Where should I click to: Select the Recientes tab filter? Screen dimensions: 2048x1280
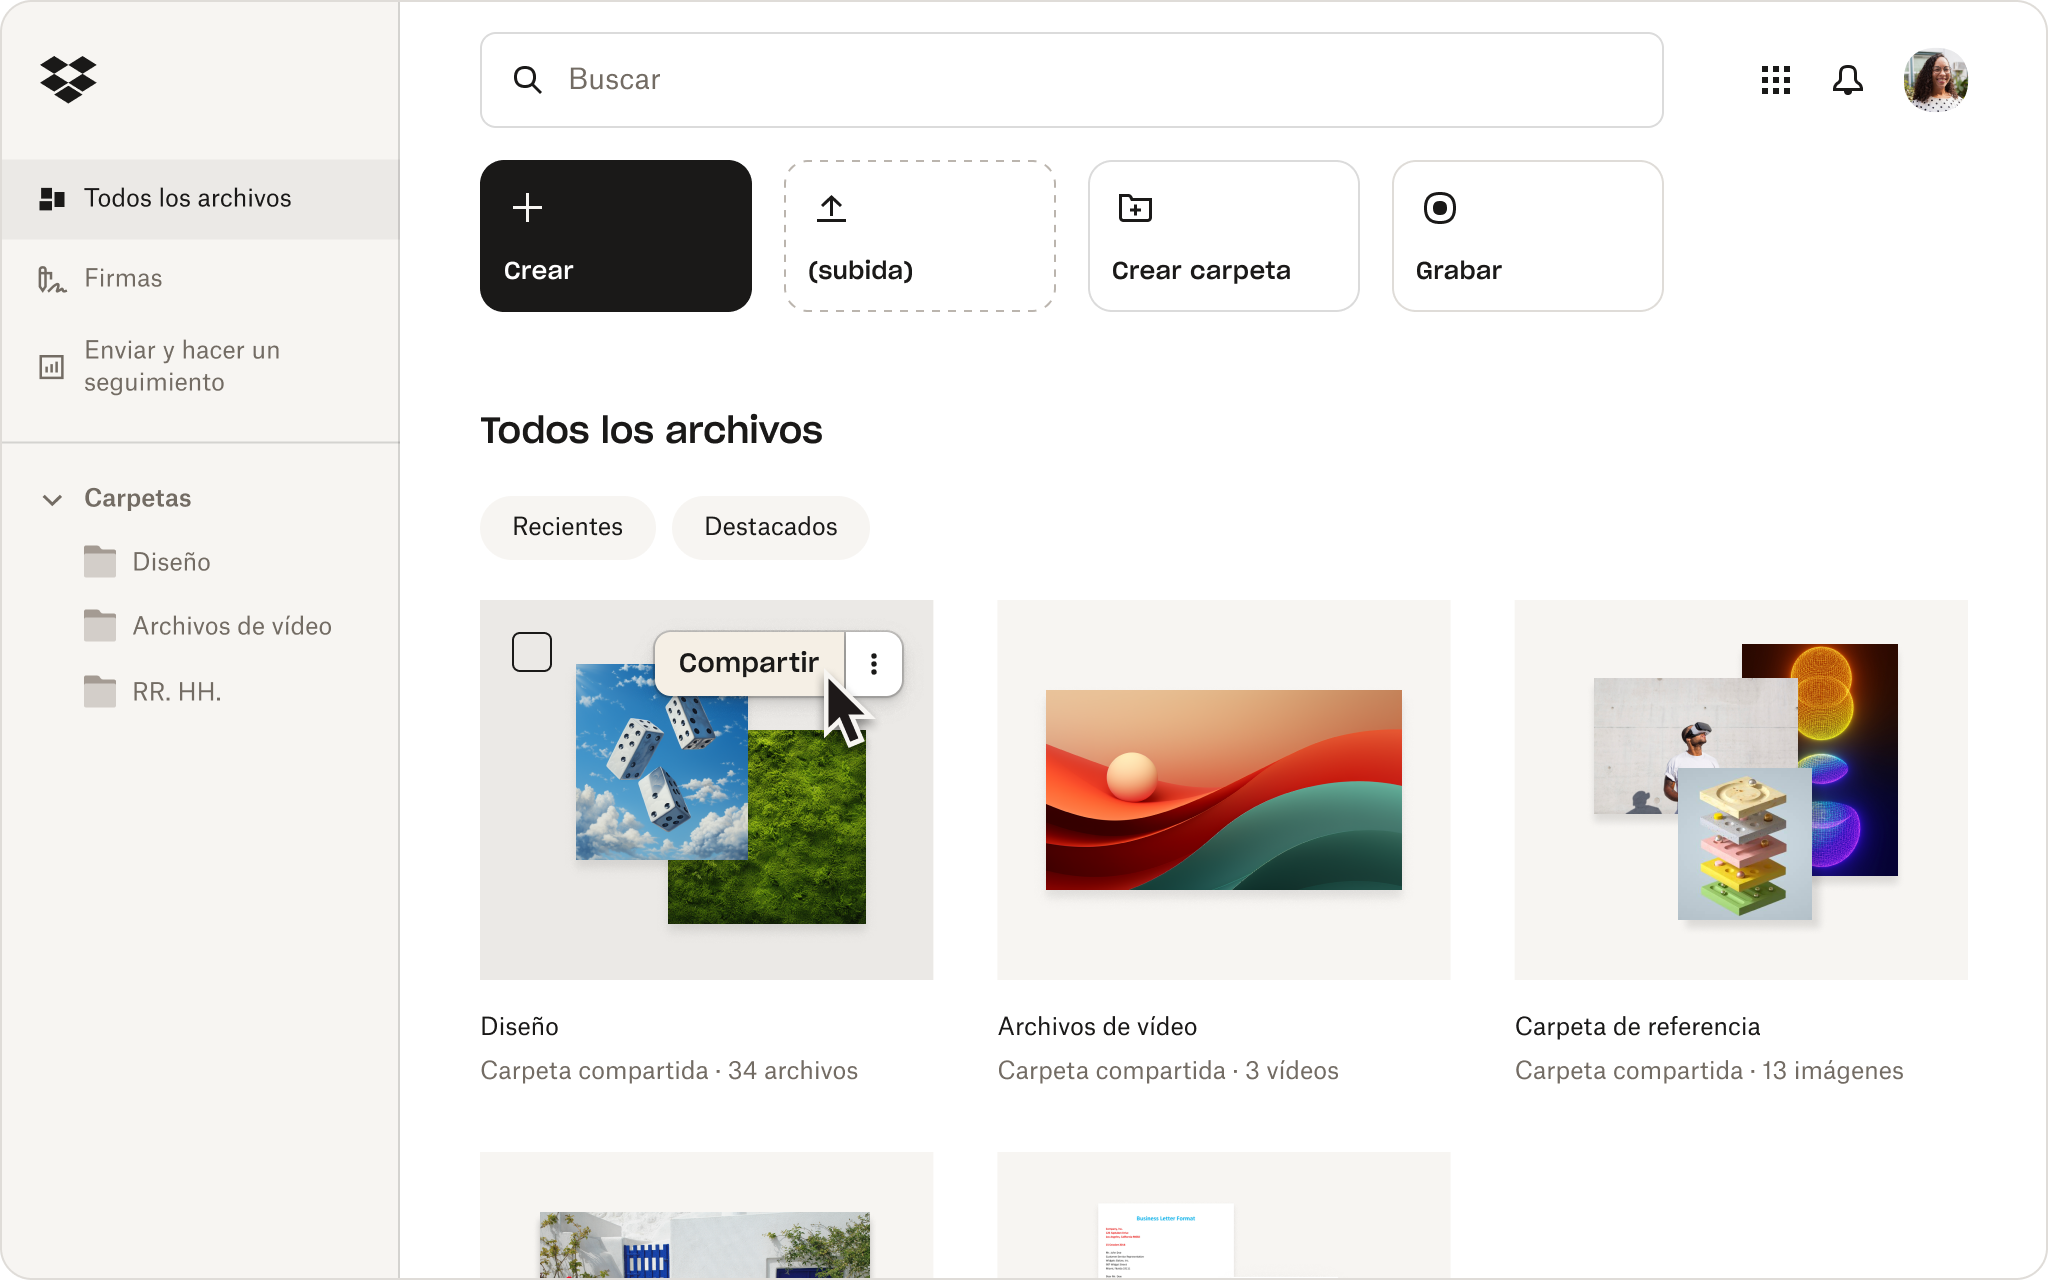tap(566, 526)
